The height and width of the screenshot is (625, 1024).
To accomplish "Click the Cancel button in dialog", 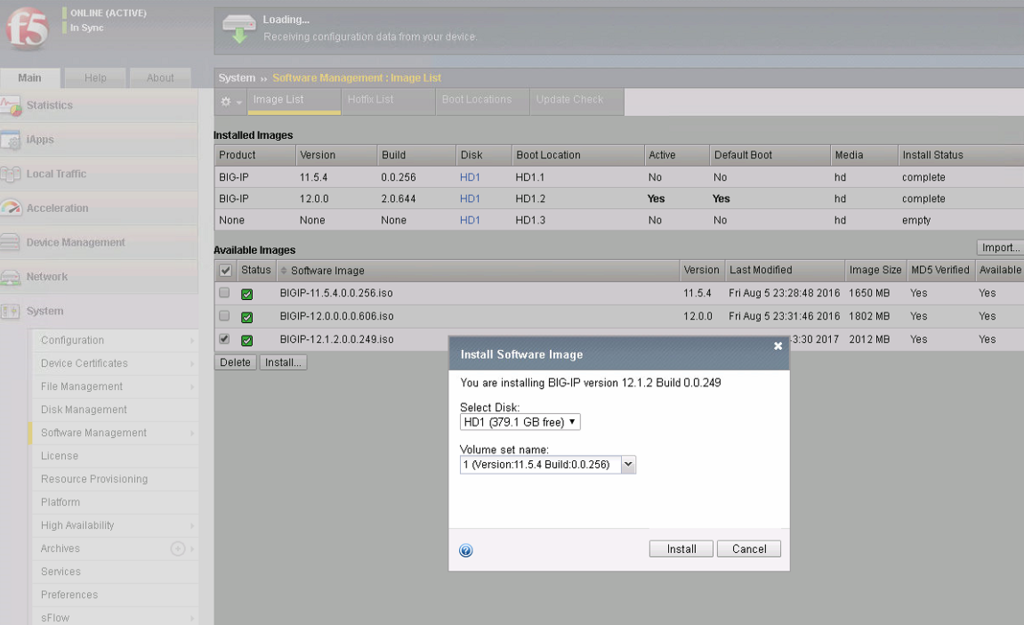I will 749,549.
